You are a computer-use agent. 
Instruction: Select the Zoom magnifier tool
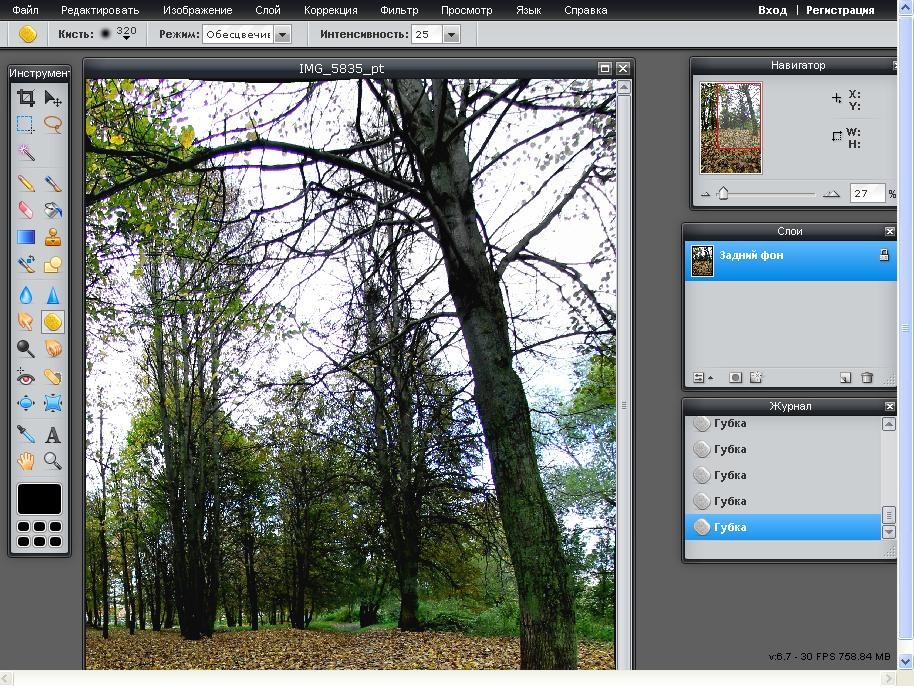tap(52, 461)
